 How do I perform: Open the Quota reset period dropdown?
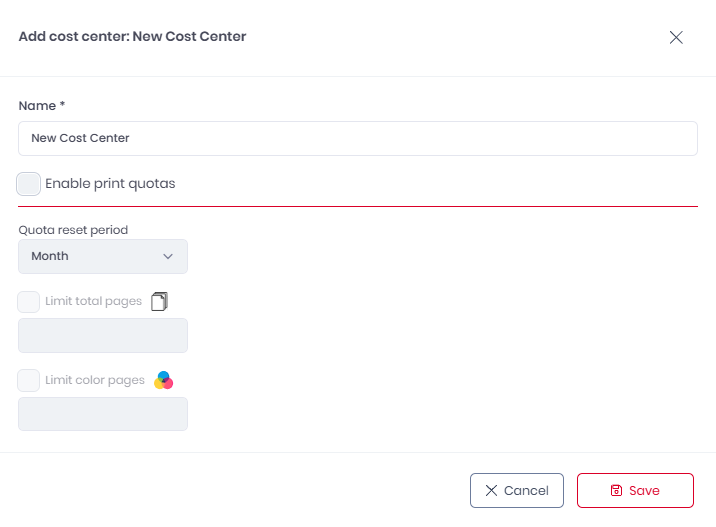[103, 256]
